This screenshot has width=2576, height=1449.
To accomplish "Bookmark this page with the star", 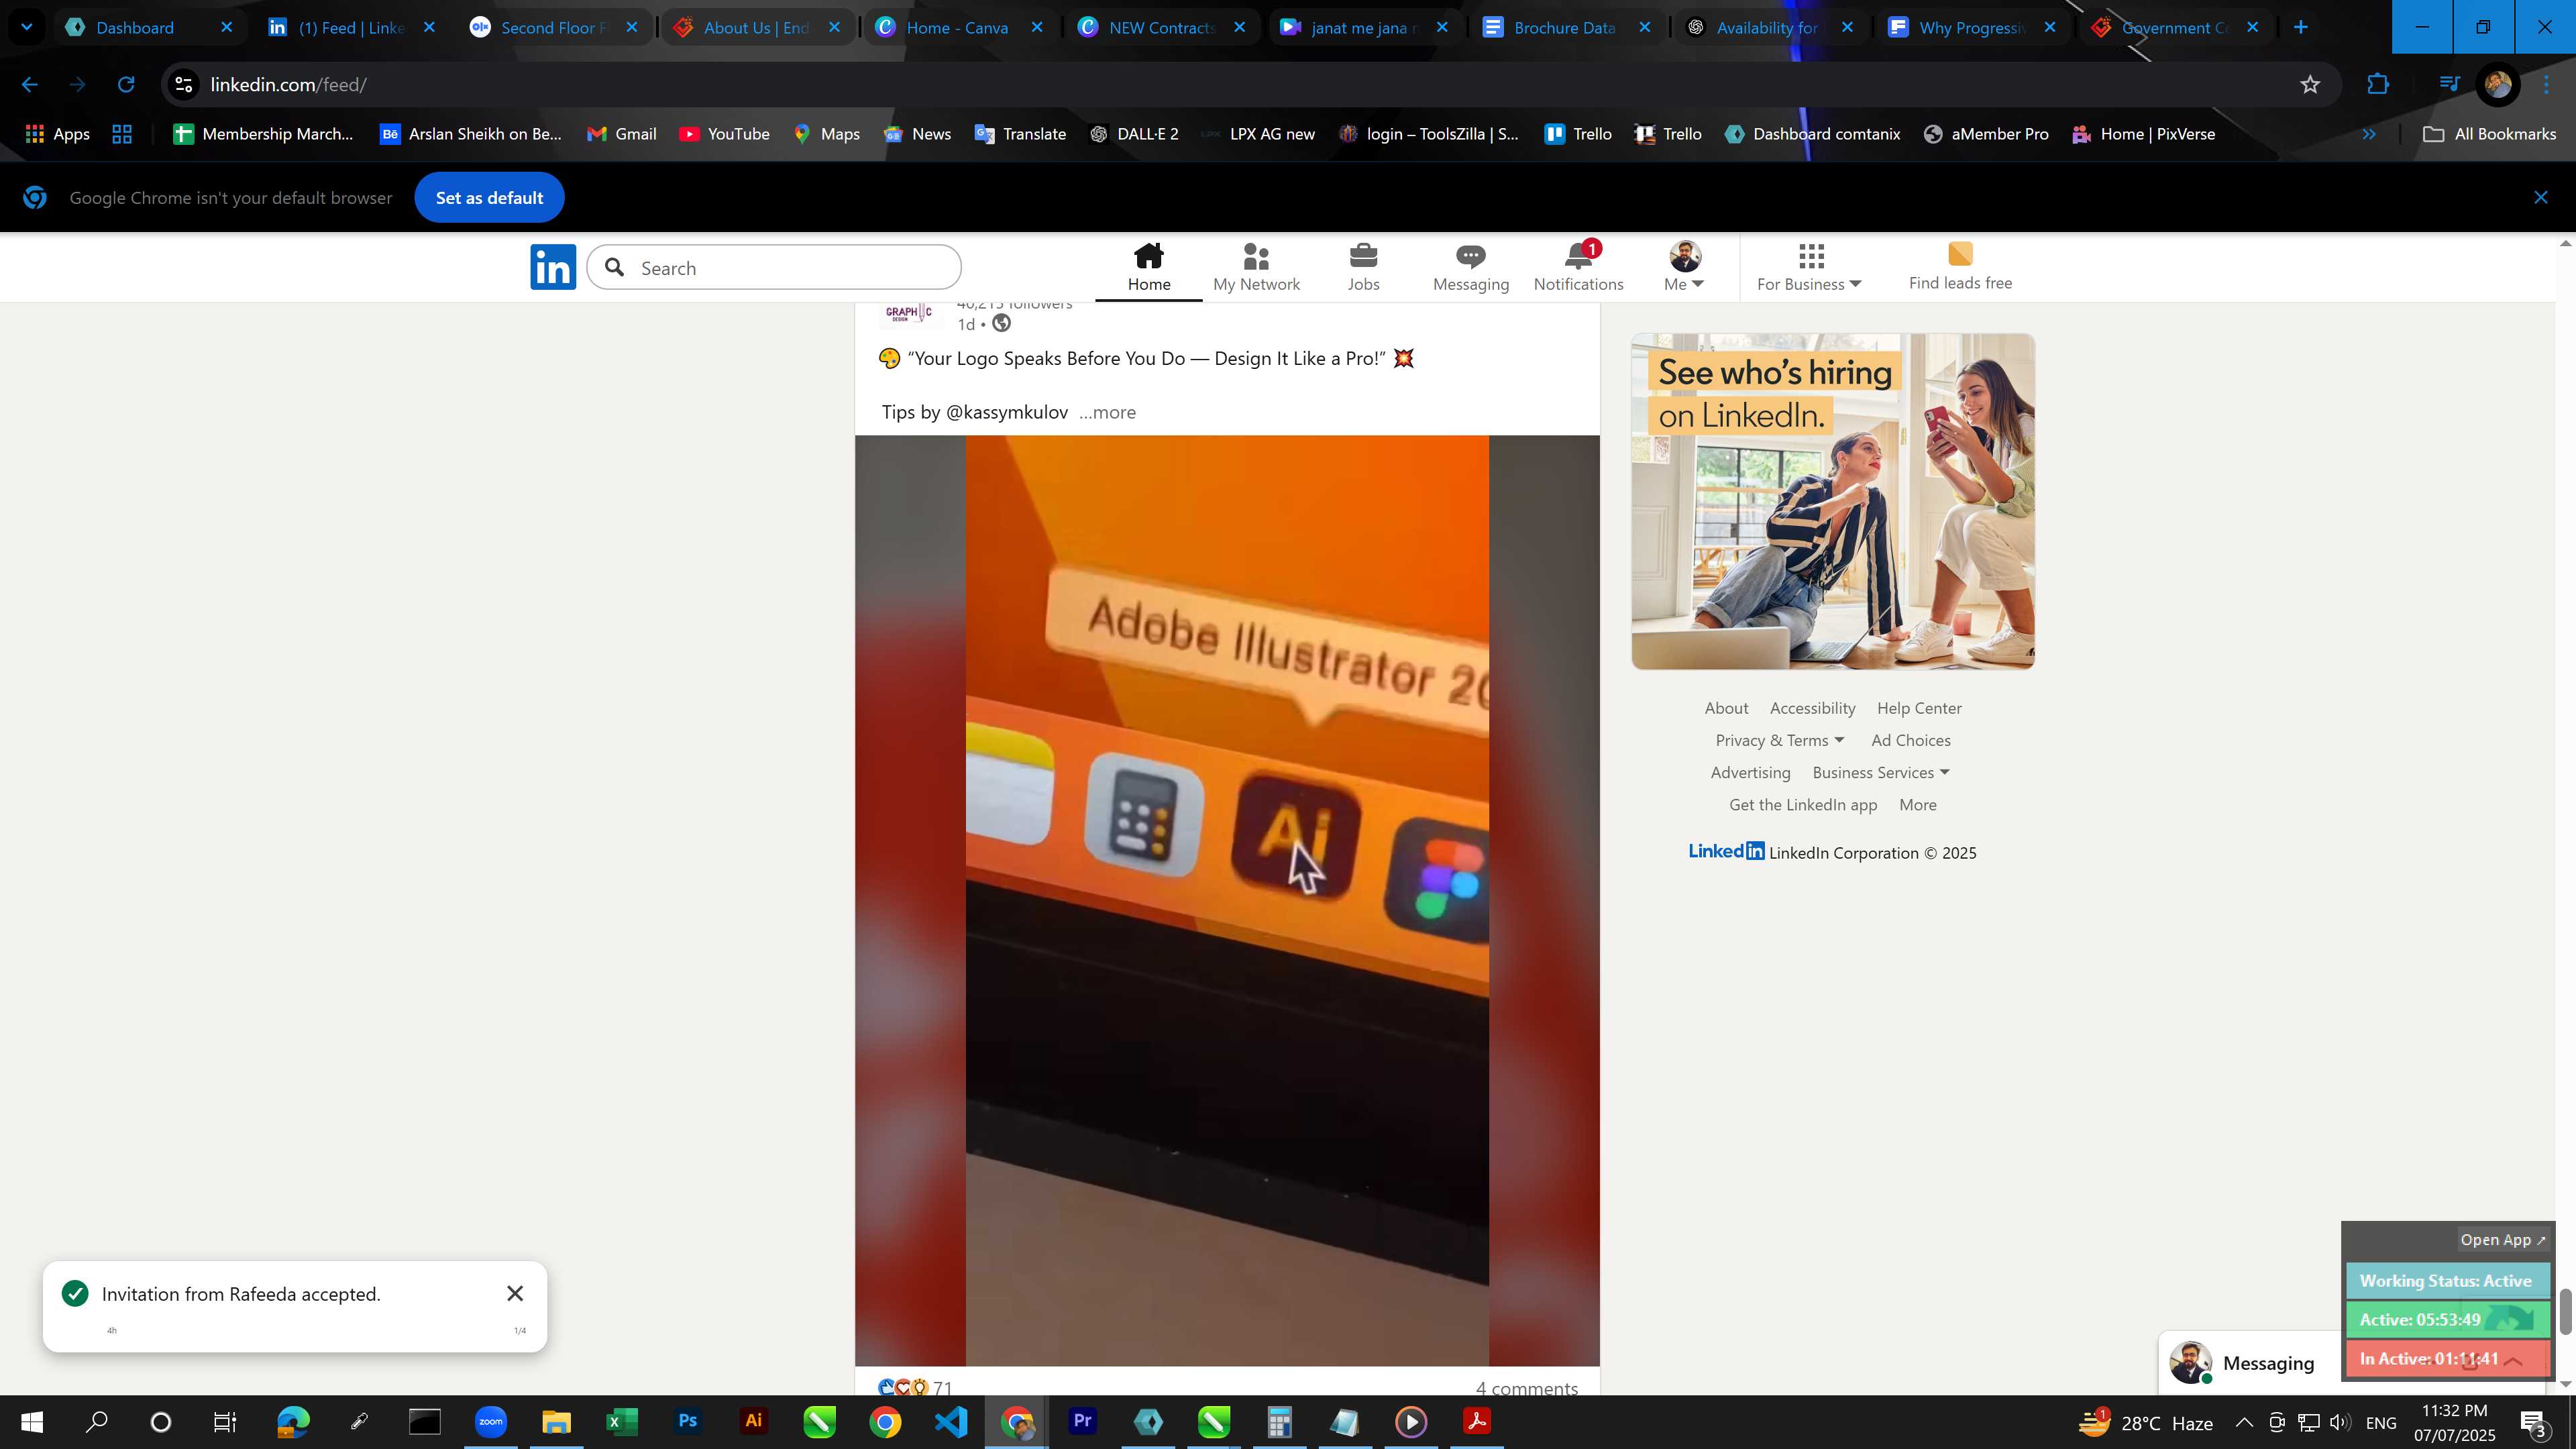I will click(x=2309, y=85).
